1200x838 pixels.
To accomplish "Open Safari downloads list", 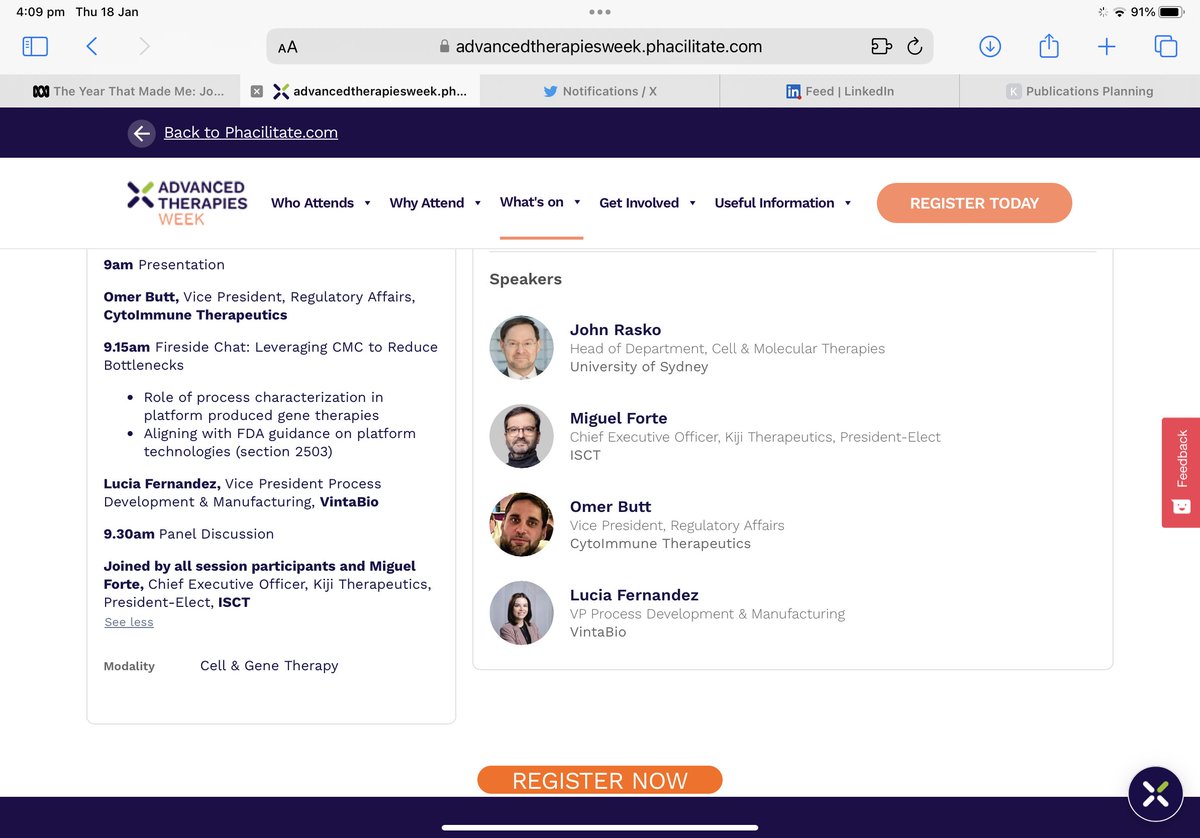I will pos(990,46).
